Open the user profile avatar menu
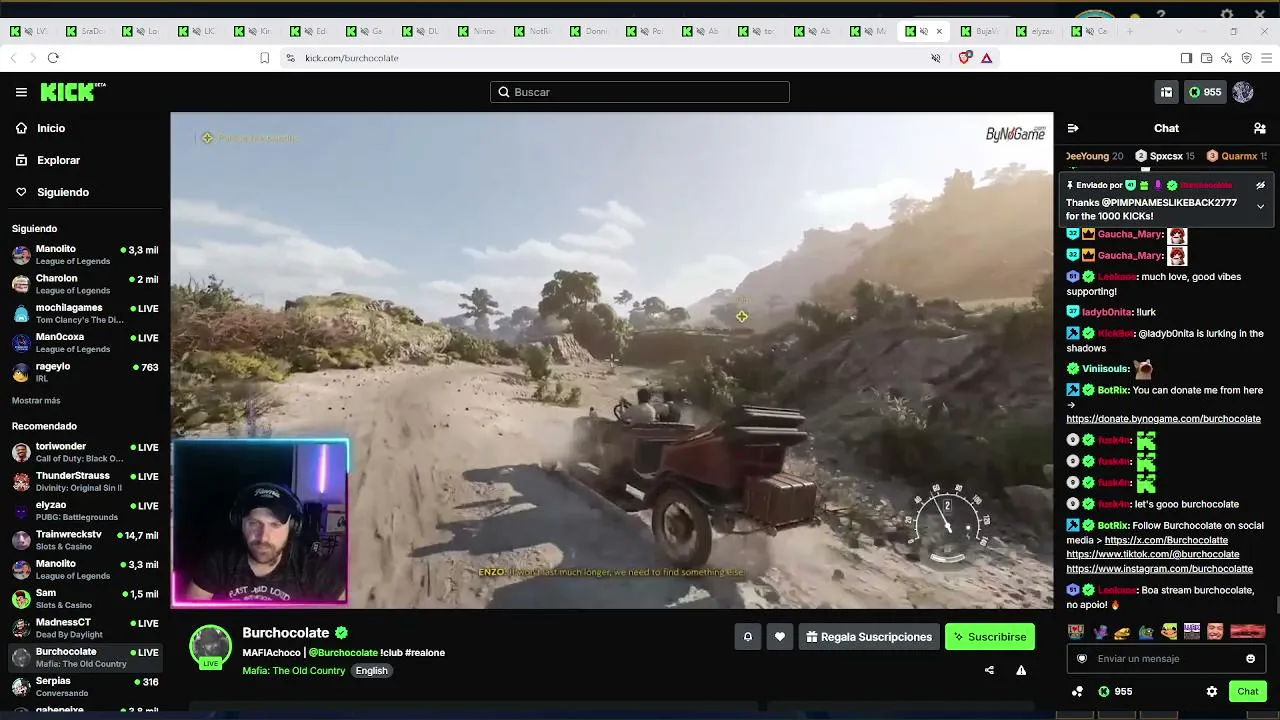 pyautogui.click(x=1243, y=92)
